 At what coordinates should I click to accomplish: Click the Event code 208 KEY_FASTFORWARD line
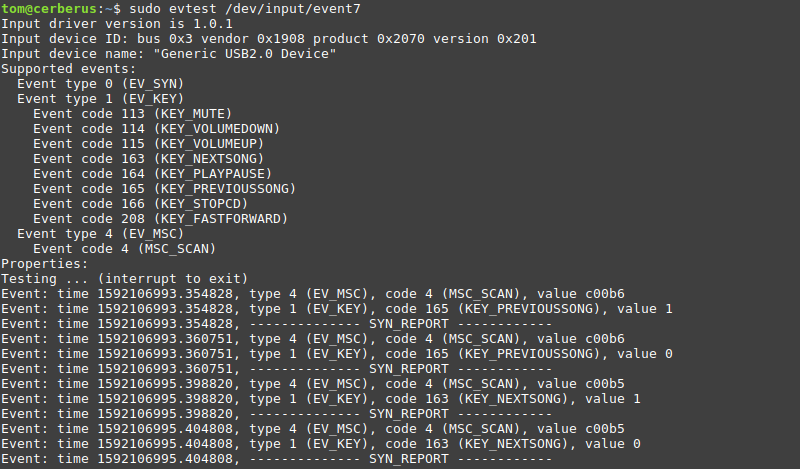pyautogui.click(x=160, y=218)
